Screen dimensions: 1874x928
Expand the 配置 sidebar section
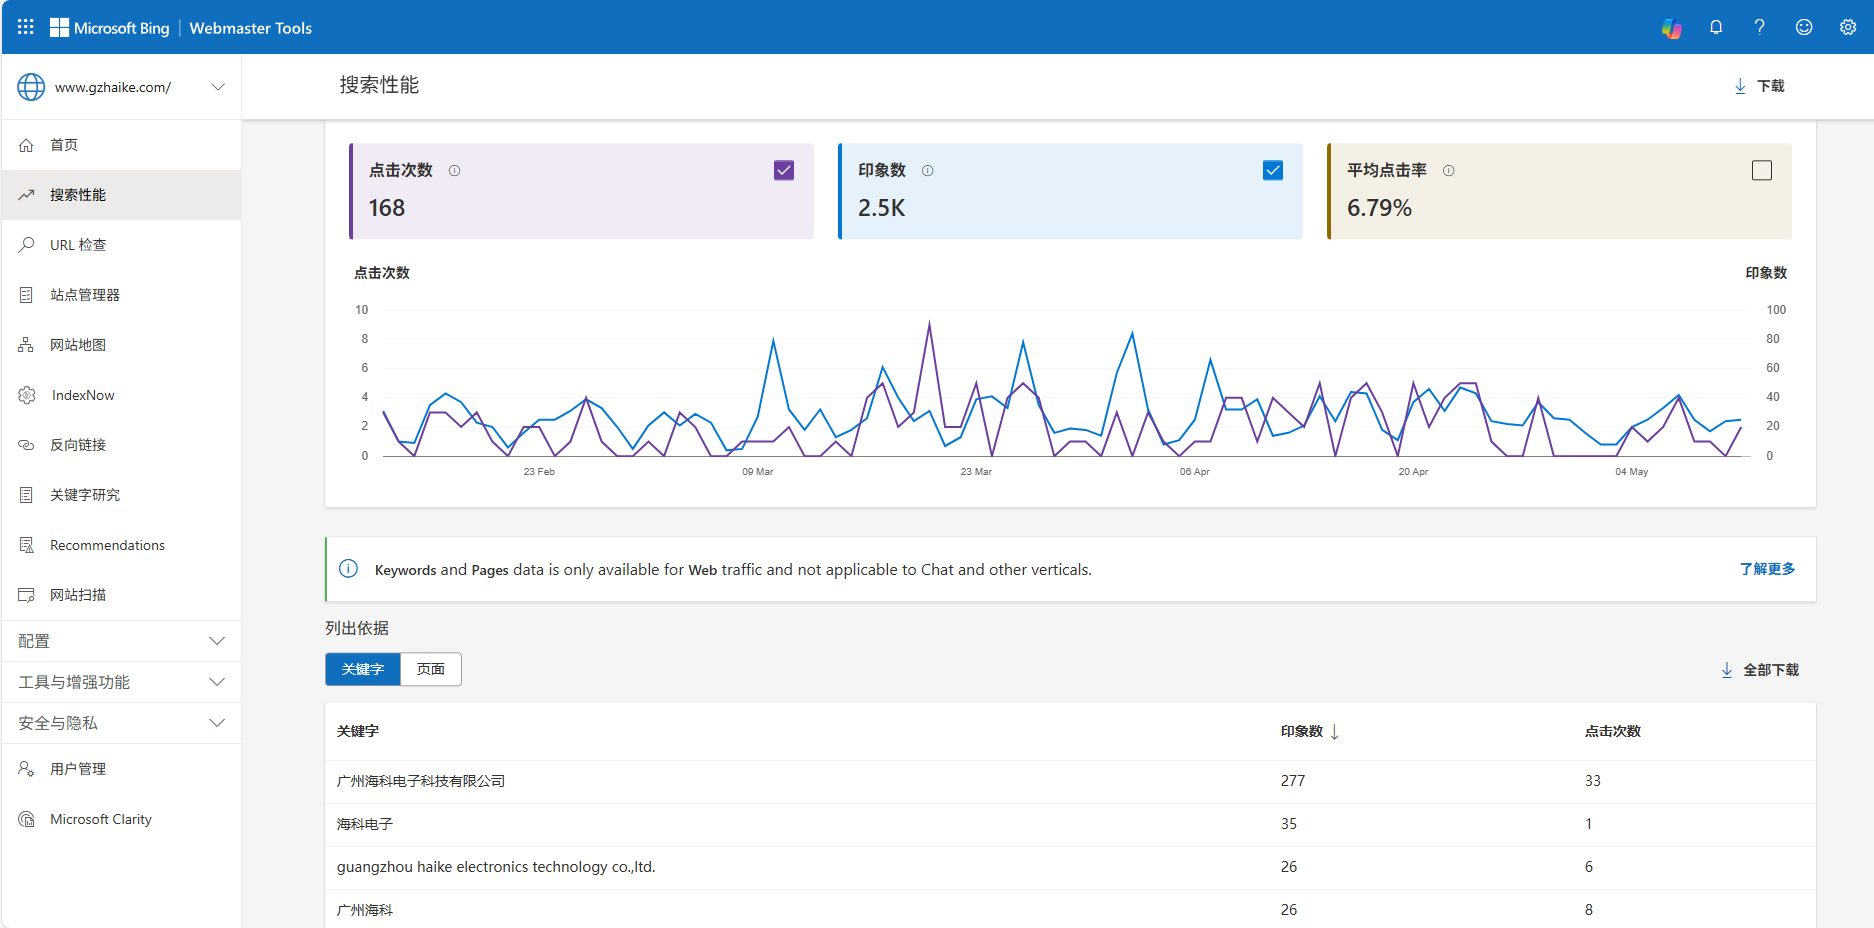(121, 641)
